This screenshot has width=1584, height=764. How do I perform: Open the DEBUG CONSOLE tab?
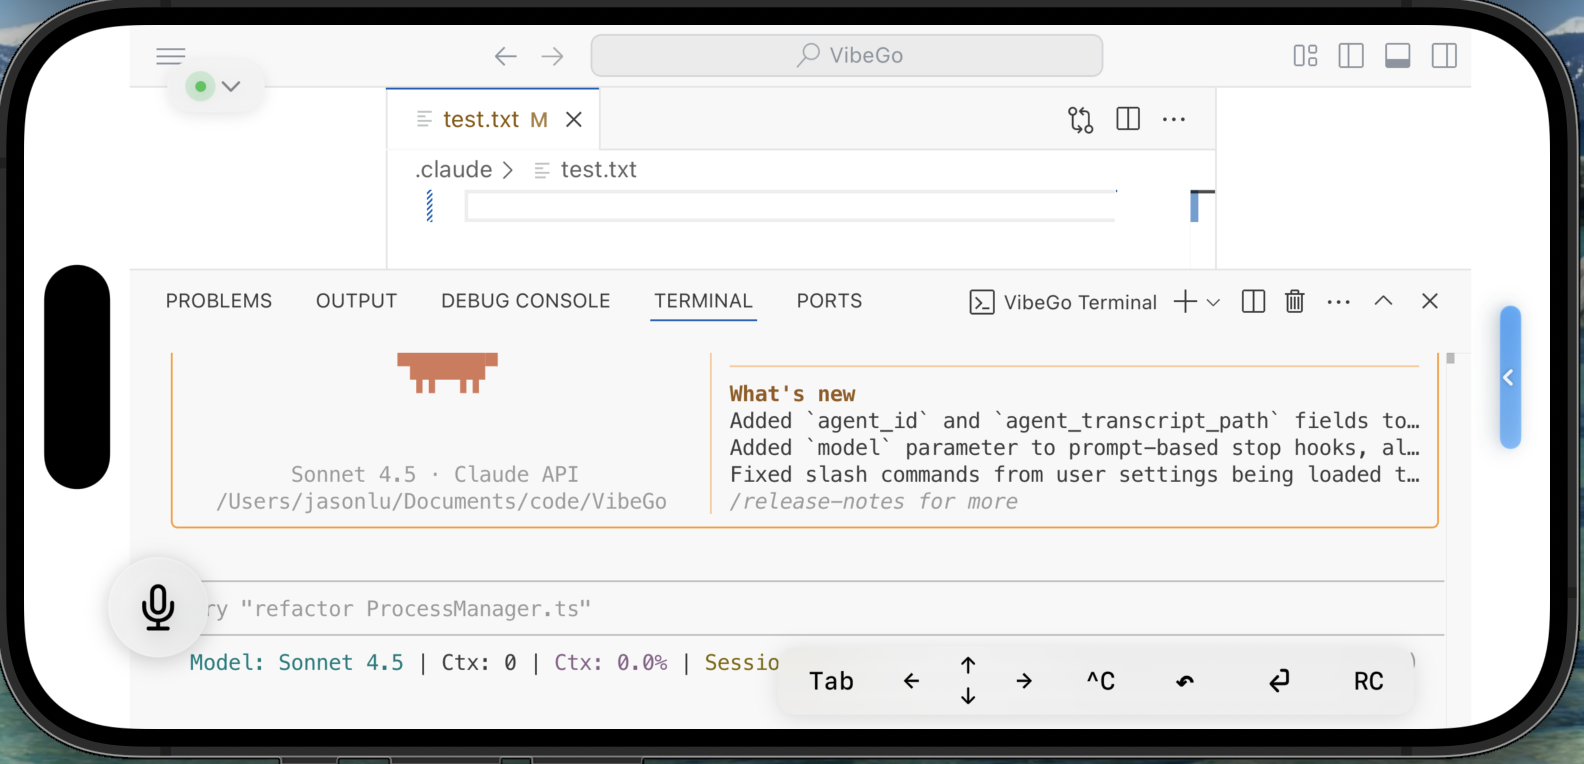click(x=525, y=301)
